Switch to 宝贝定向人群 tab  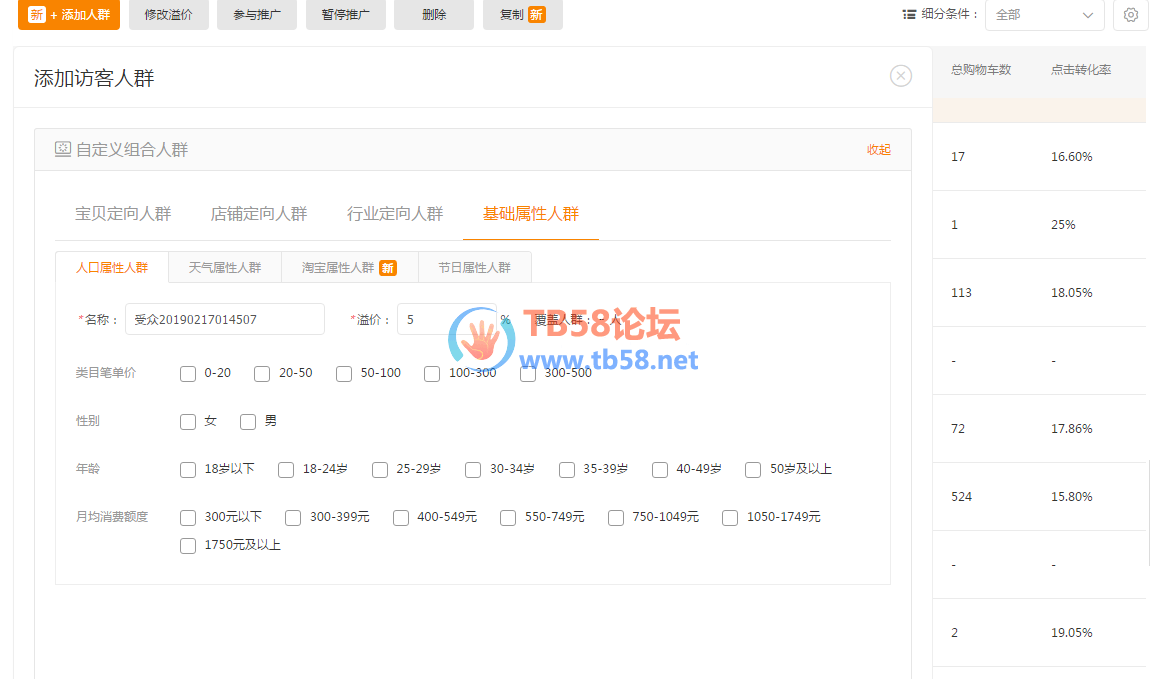123,214
